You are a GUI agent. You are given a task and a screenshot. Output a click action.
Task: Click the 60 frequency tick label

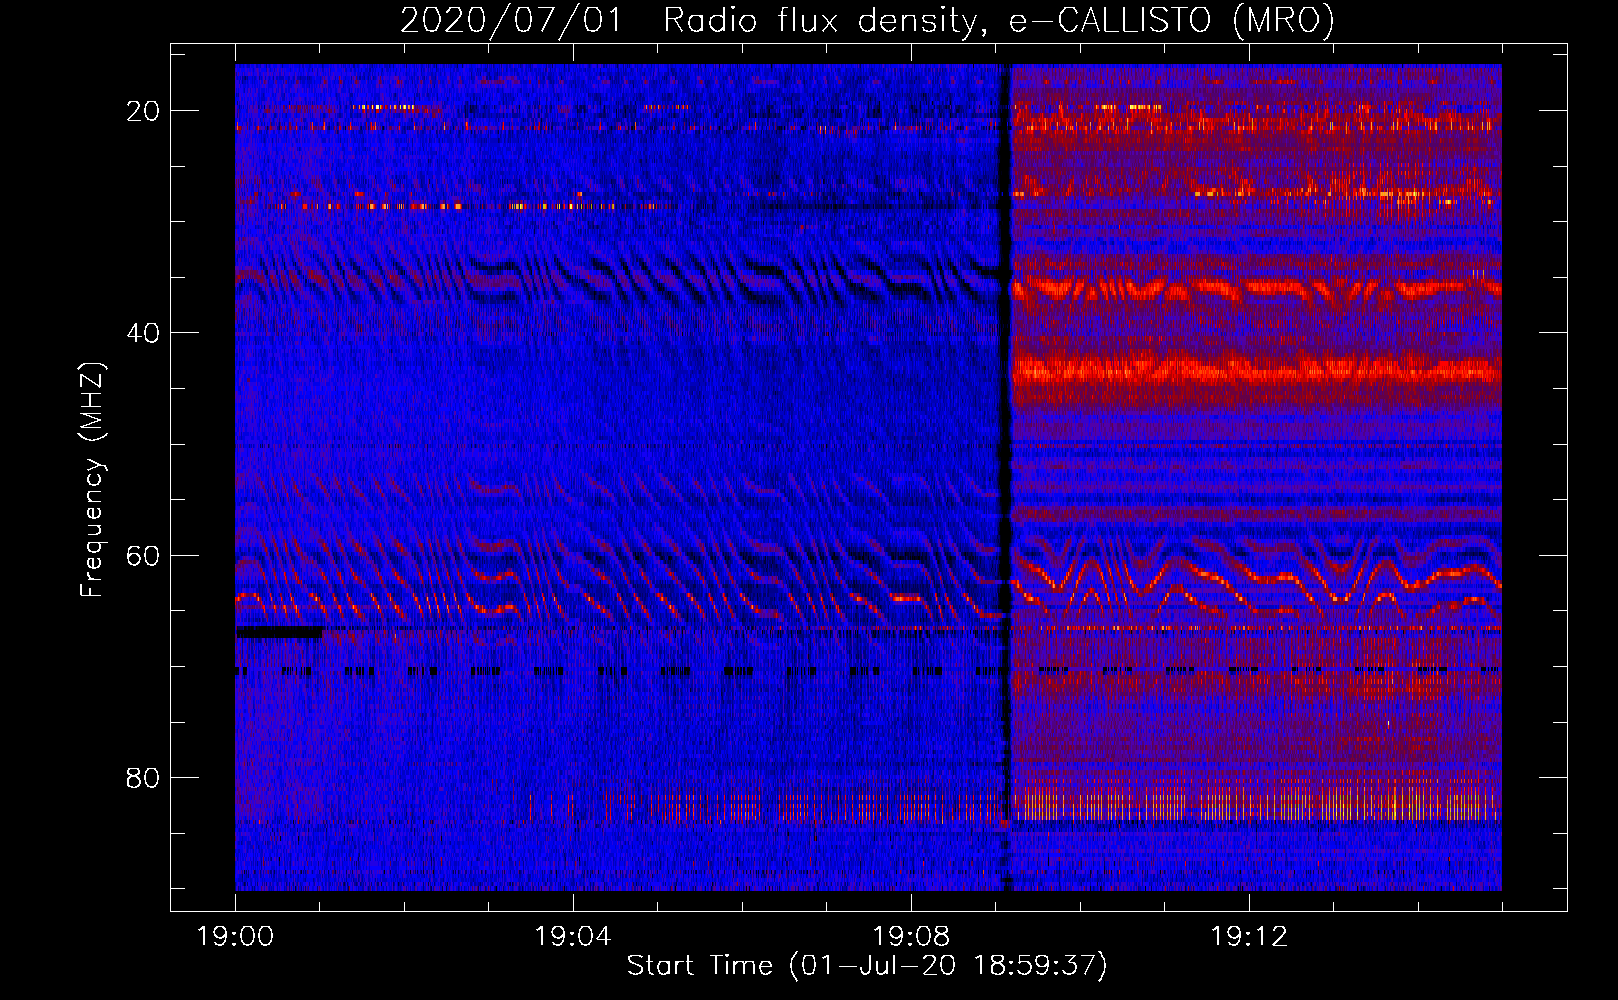pos(143,556)
